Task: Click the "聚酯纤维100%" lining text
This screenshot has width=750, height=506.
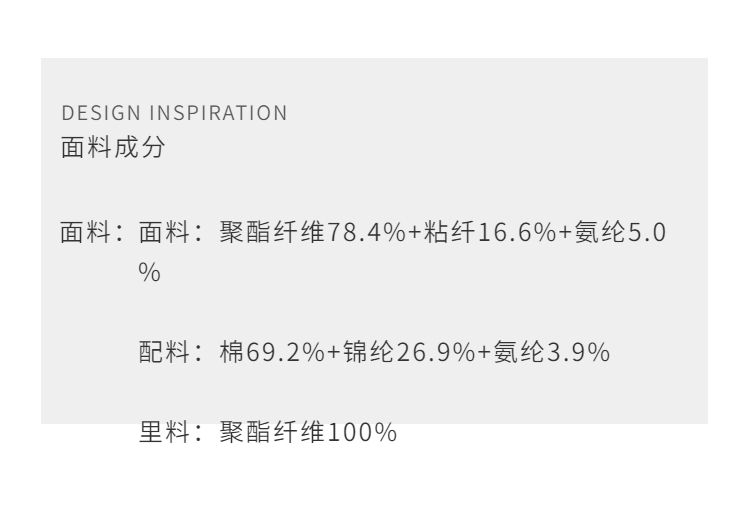Action: coord(308,433)
